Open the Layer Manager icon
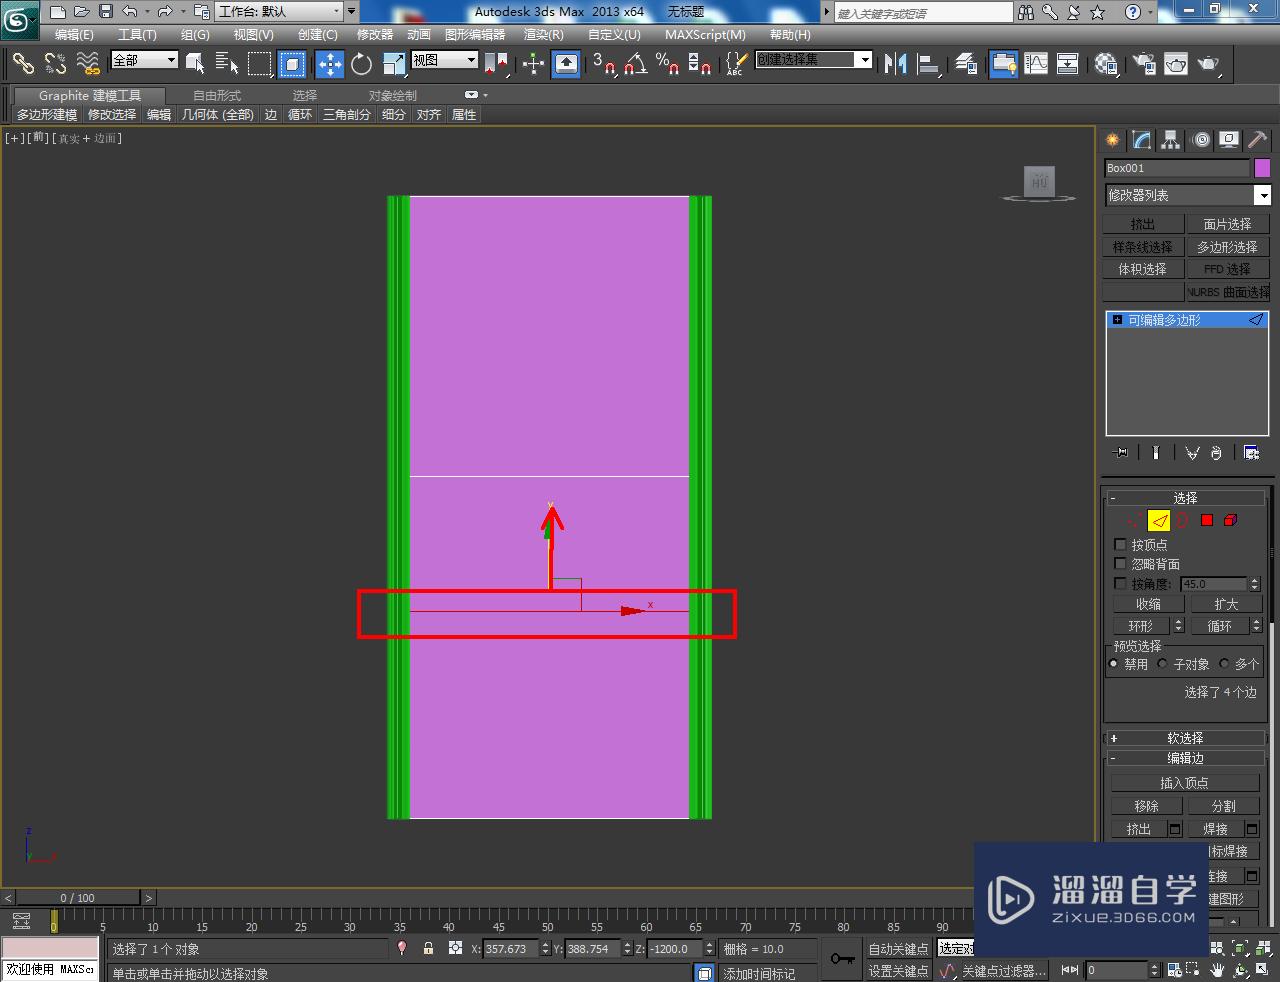Screen dimensions: 1280x982 (x=966, y=64)
